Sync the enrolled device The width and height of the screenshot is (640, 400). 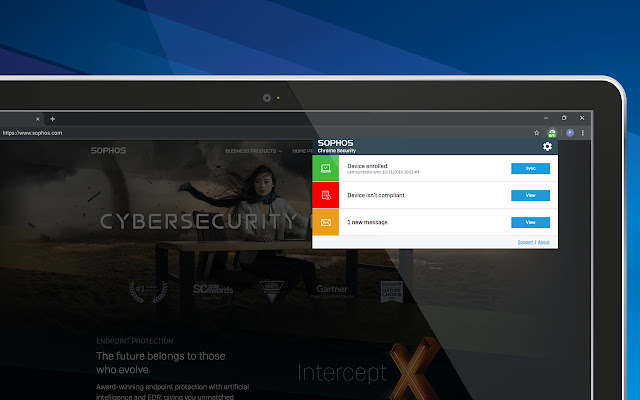click(530, 168)
